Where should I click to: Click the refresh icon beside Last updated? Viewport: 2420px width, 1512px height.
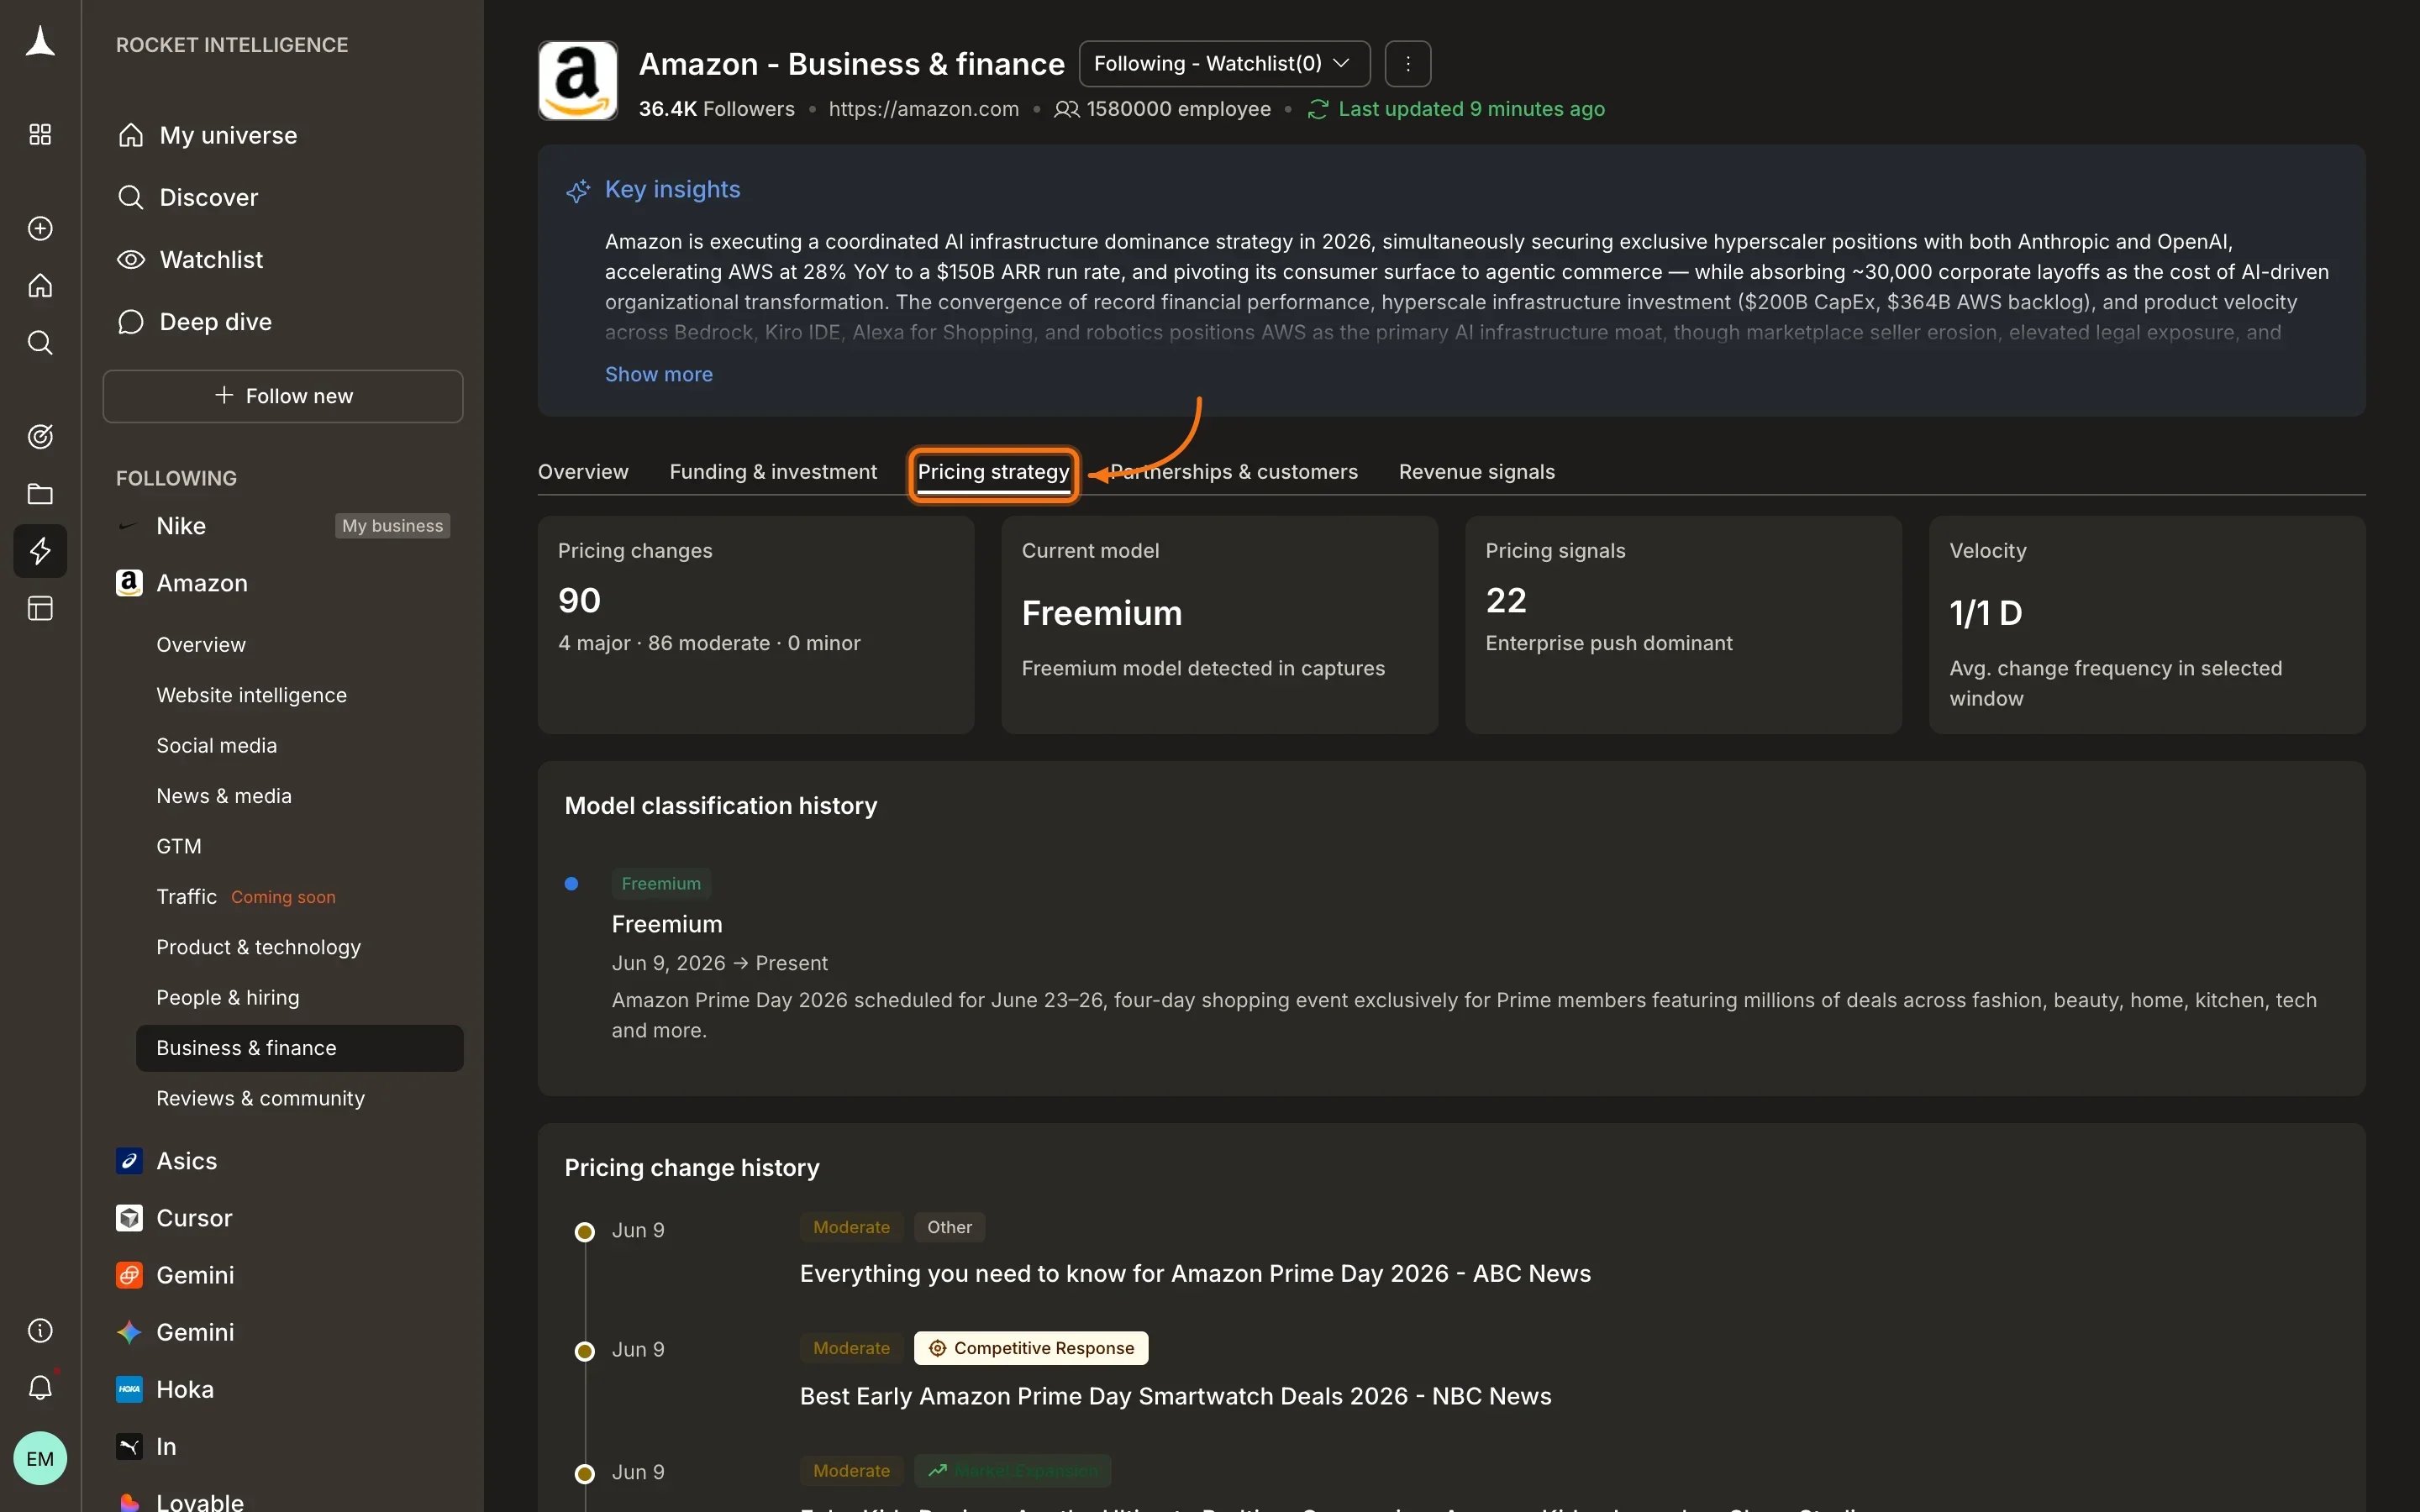1317,109
